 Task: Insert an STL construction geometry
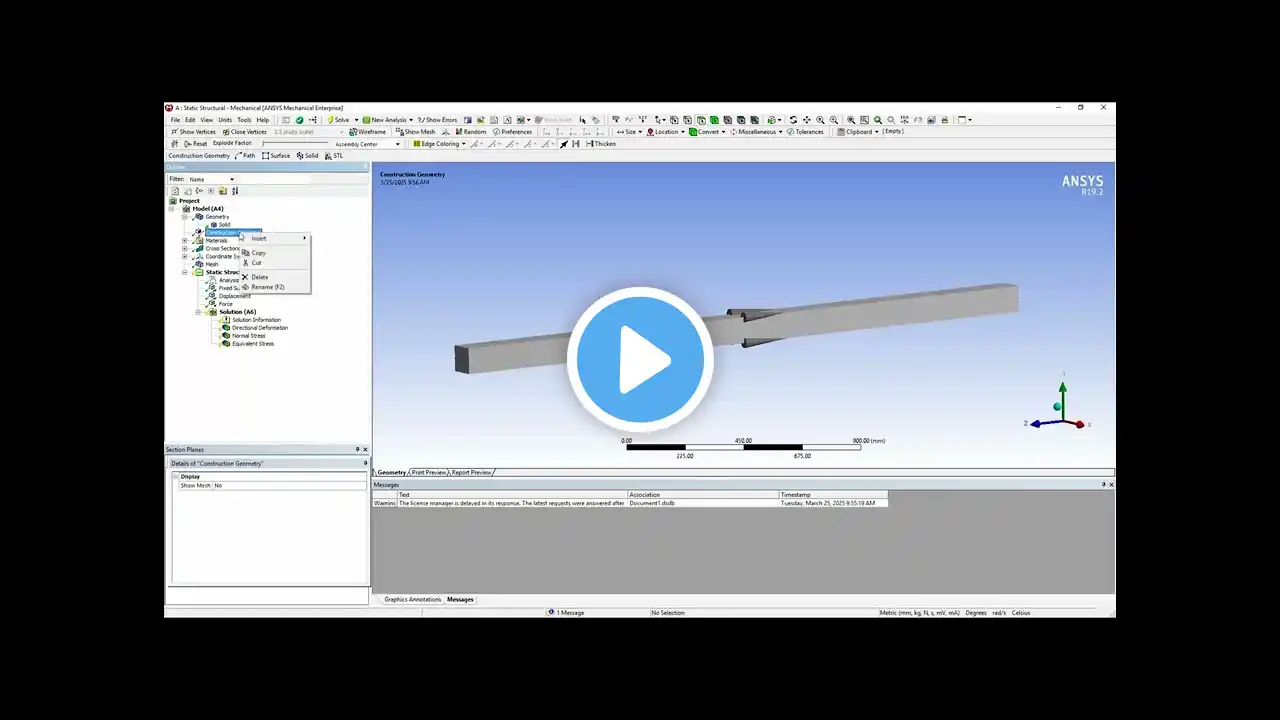[334, 156]
